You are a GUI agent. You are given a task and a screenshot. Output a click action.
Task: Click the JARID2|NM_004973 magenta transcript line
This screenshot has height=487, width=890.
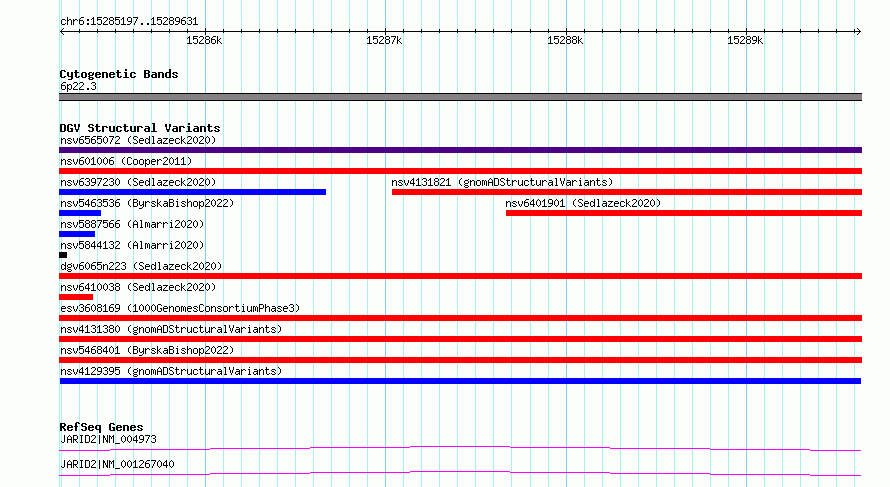pos(460,448)
